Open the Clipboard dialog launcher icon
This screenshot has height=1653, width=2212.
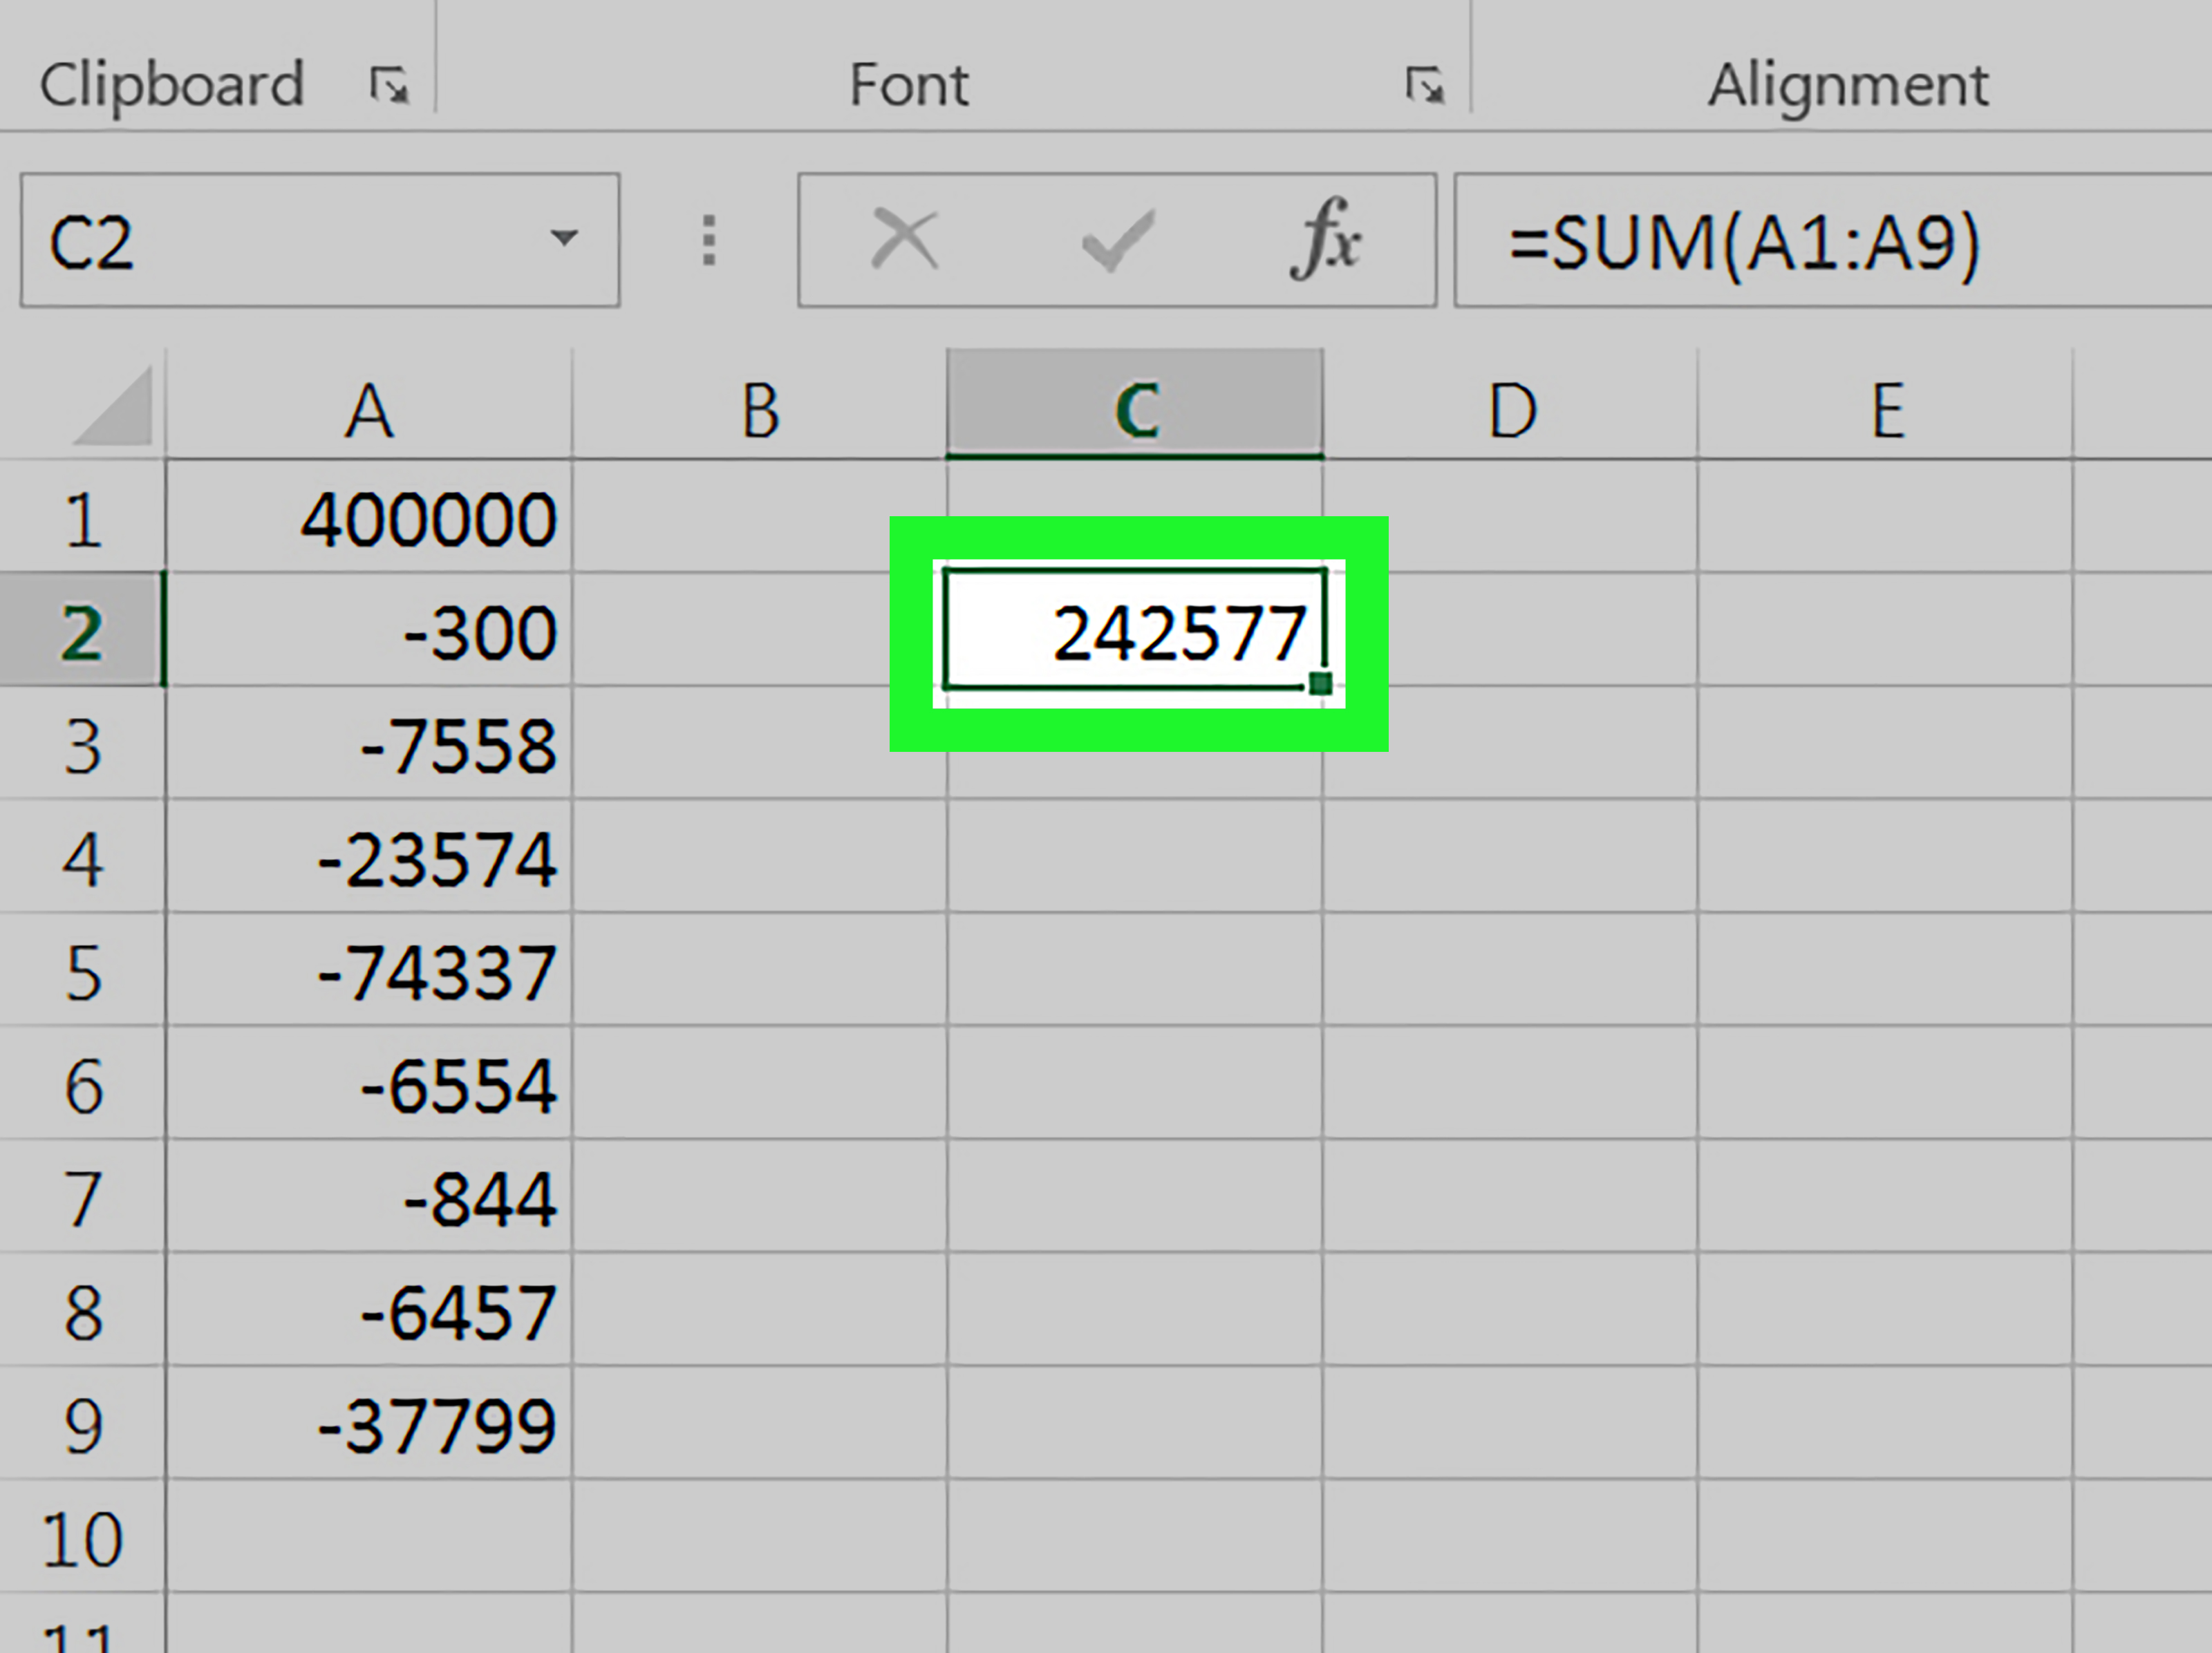(x=389, y=85)
